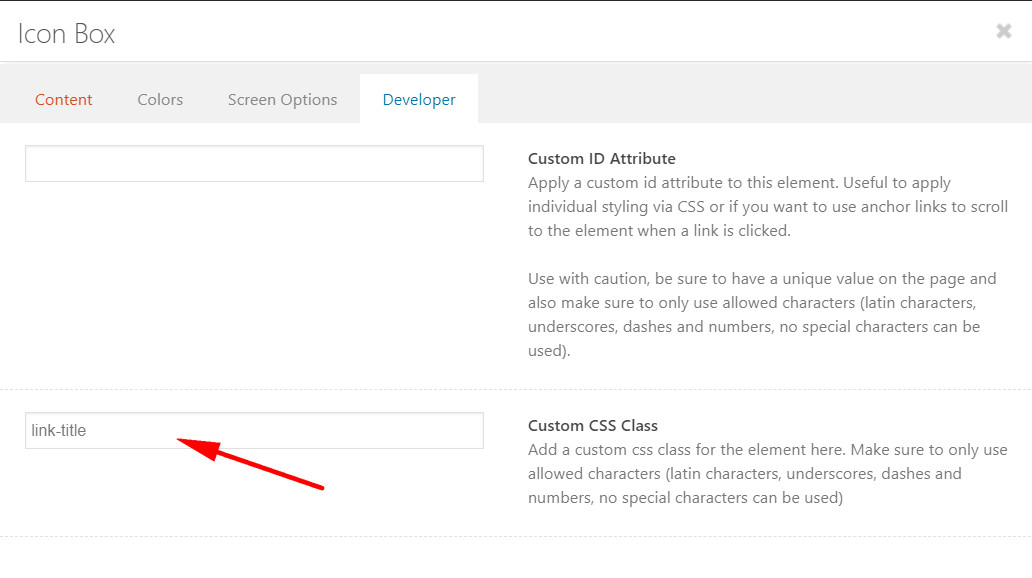The width and height of the screenshot is (1032, 578).
Task: Focus the Custom ID Attribute input field
Action: click(254, 163)
